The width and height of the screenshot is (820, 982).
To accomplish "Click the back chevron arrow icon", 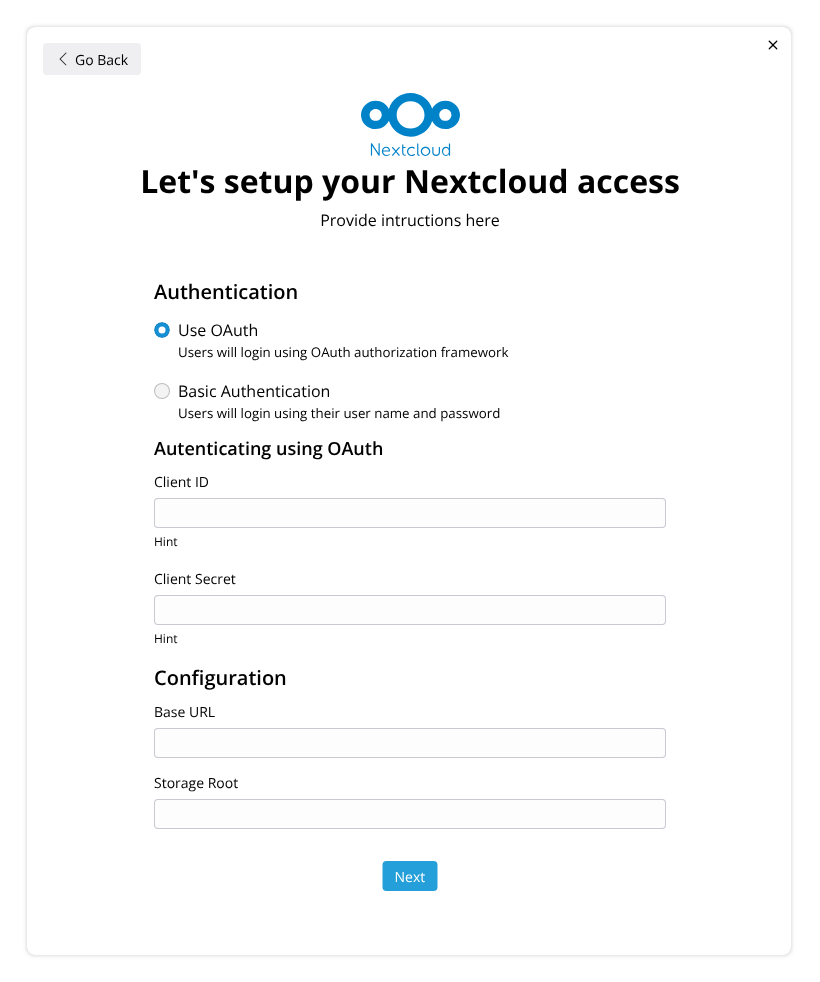I will 63,59.
